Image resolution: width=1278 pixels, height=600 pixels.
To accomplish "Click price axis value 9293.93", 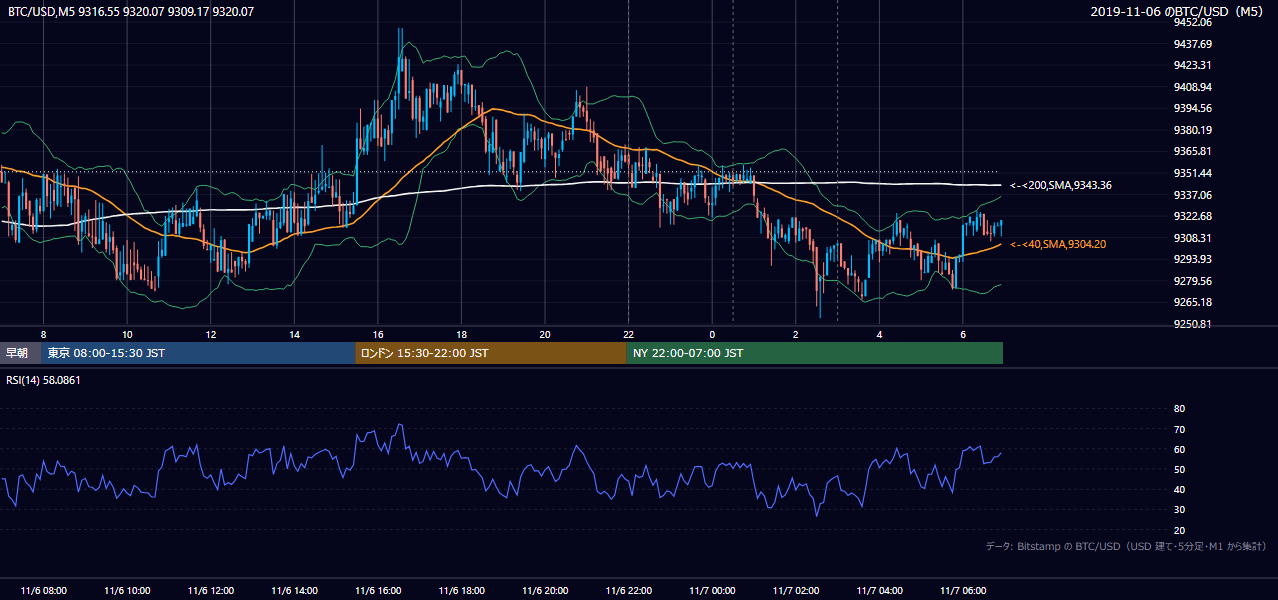I will [x=1192, y=259].
